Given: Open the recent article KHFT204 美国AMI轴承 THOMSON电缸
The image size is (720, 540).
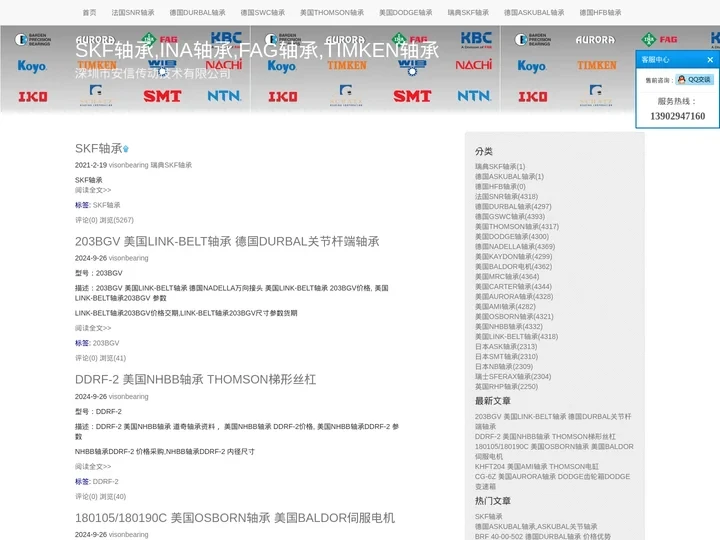Looking at the screenshot, I should click(x=537, y=467).
